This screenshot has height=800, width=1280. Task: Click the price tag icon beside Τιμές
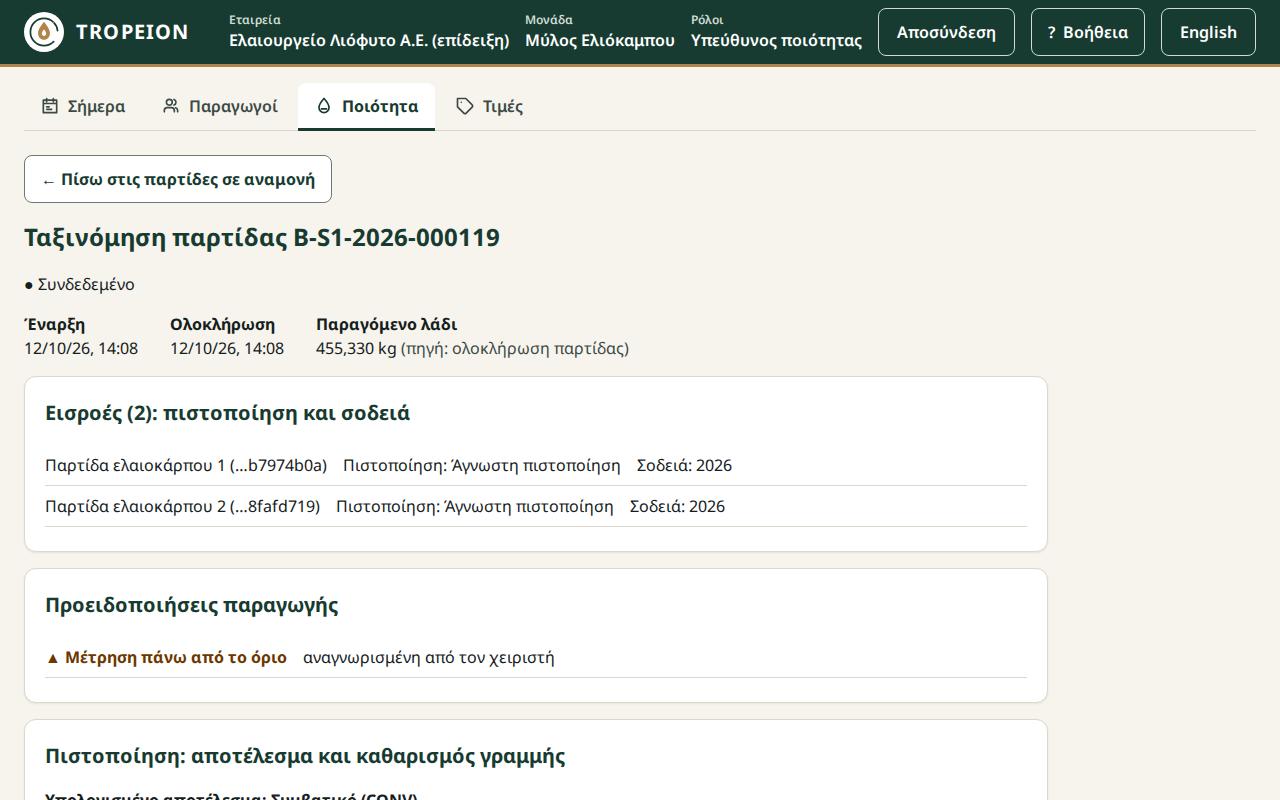pos(464,106)
